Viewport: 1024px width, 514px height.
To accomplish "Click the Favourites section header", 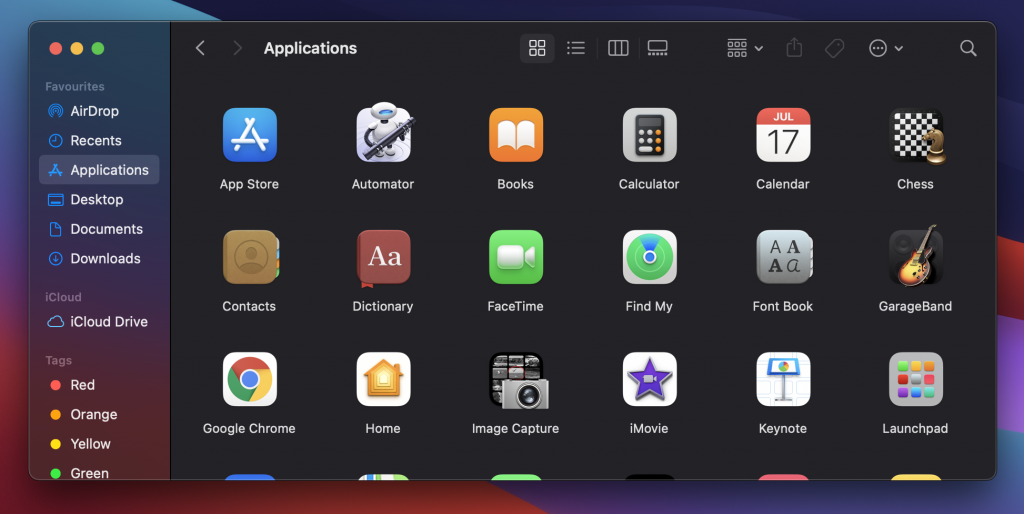I will [x=74, y=86].
